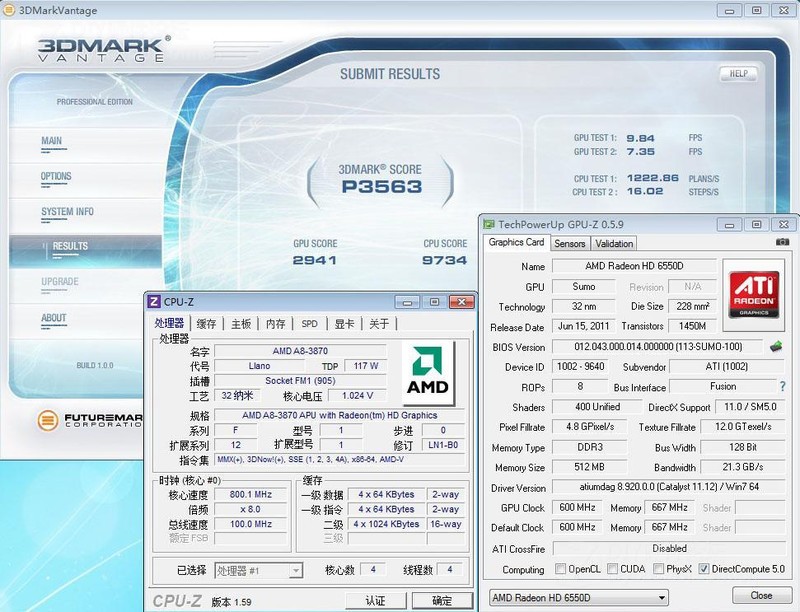Viewport: 800px width, 612px height.
Task: Click the GPU-Z camera screenshot icon
Action: point(782,242)
